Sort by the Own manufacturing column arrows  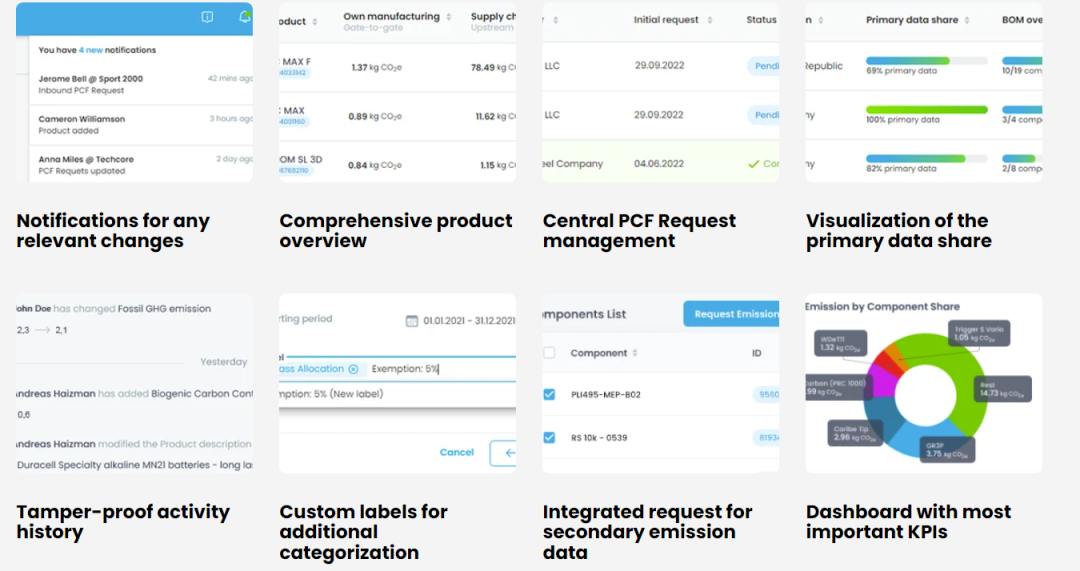(x=448, y=17)
